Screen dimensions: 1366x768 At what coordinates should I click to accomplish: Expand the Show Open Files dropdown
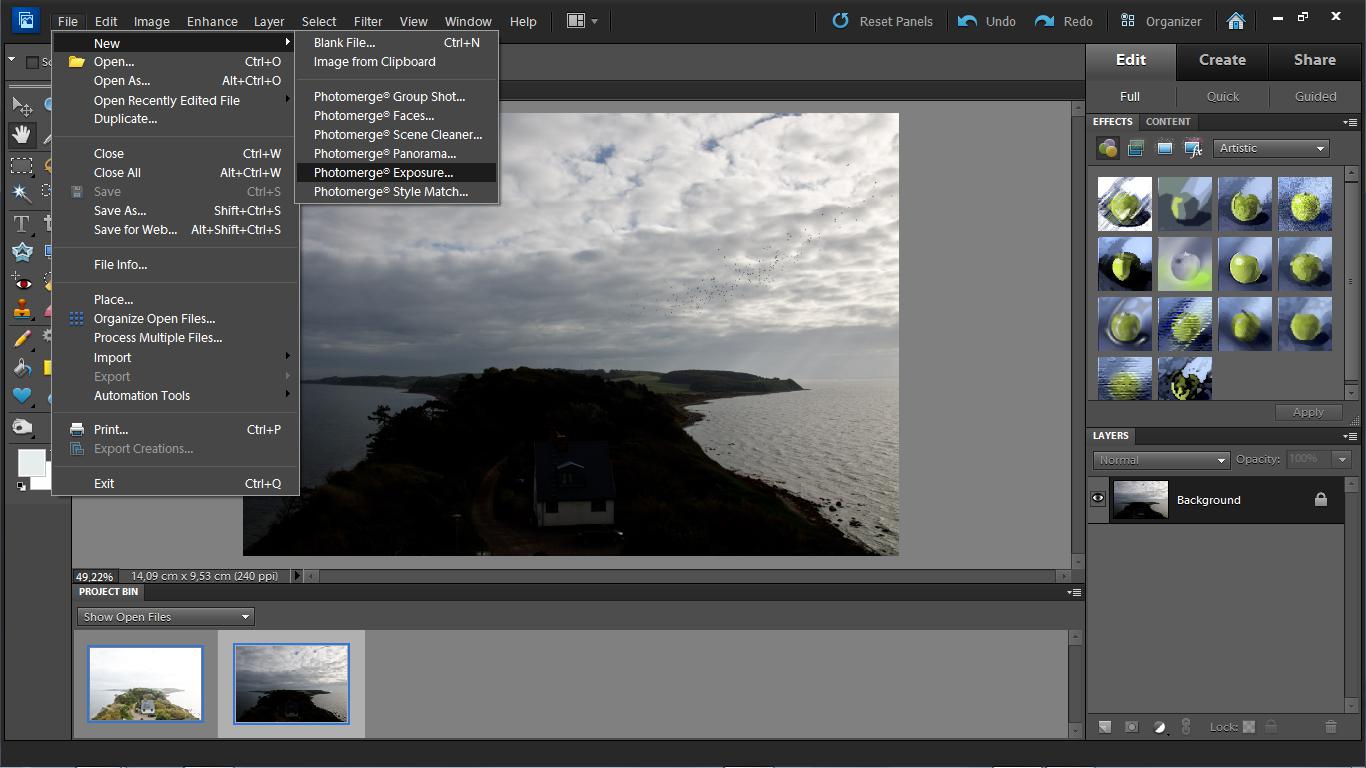pos(165,617)
